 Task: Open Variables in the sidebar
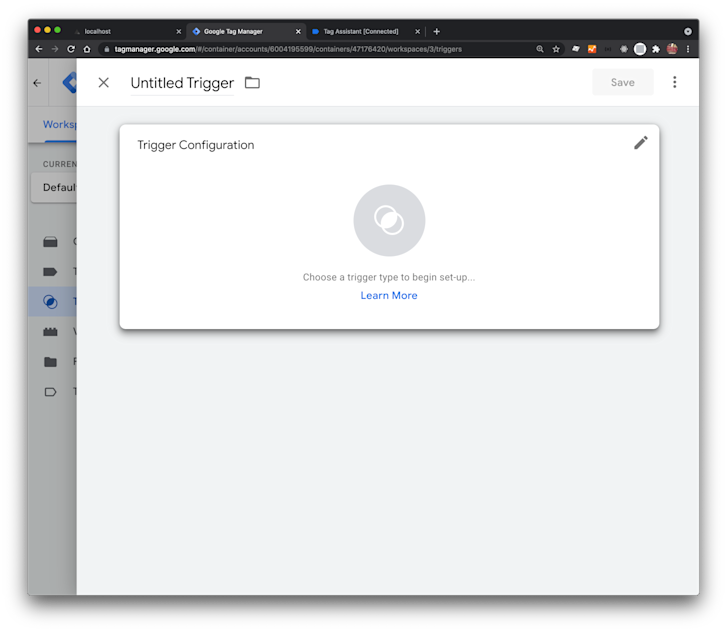[53, 332]
